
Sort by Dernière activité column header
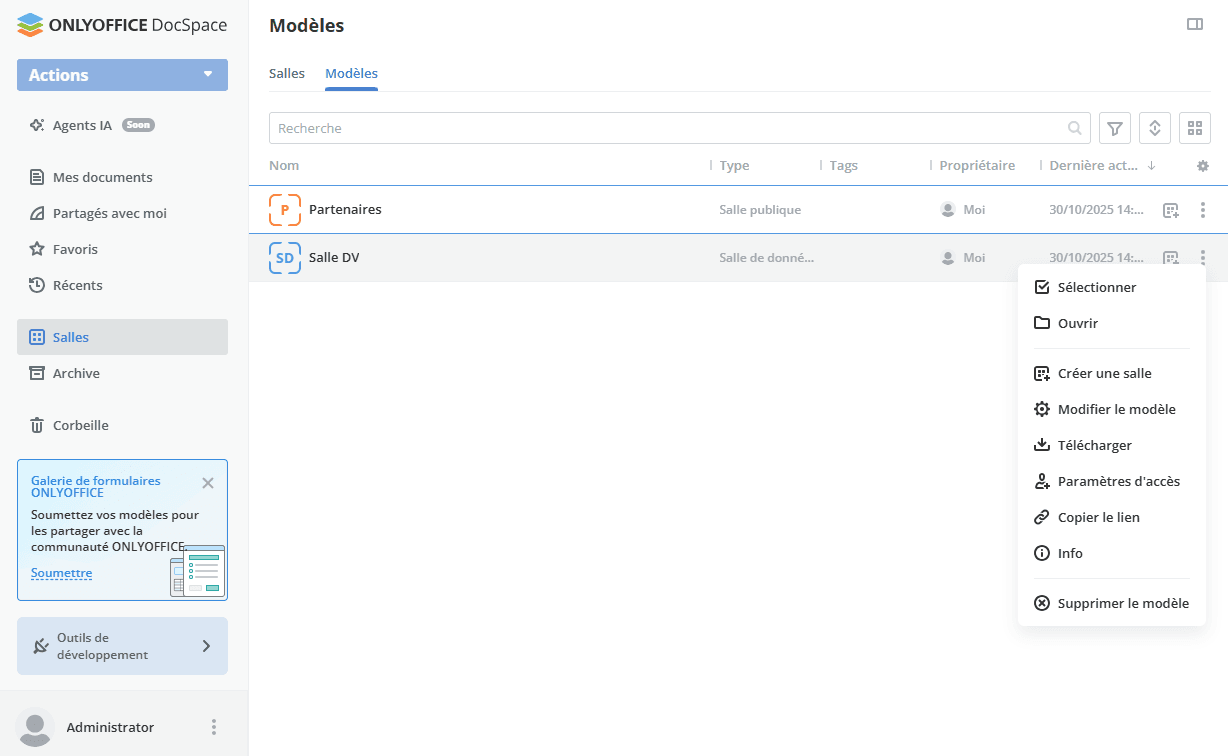[1094, 166]
